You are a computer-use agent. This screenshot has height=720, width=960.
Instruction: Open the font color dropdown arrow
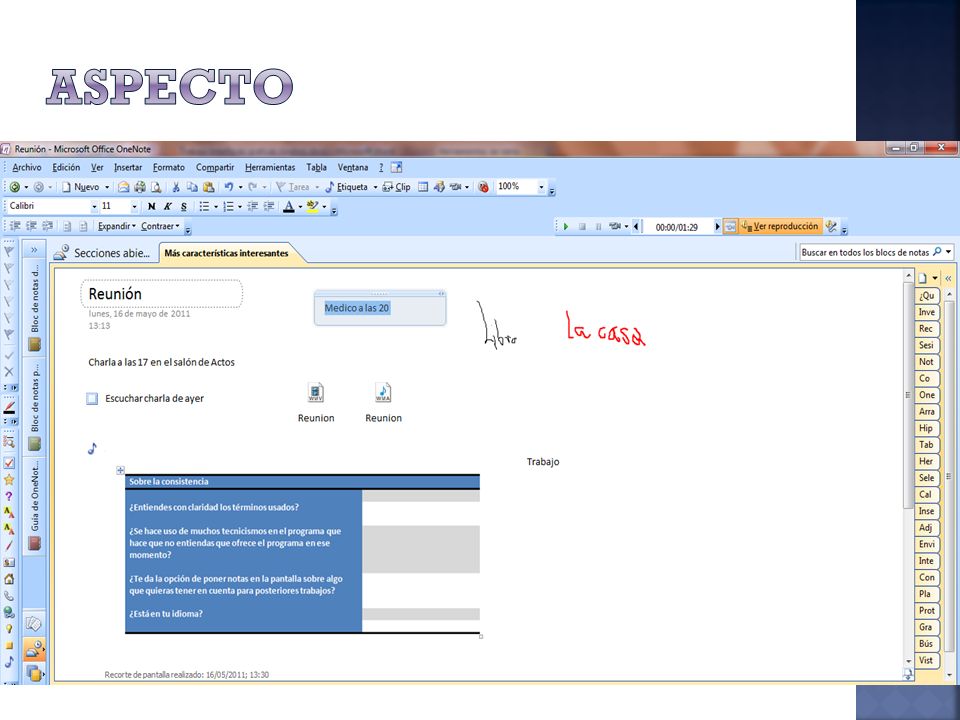click(300, 206)
